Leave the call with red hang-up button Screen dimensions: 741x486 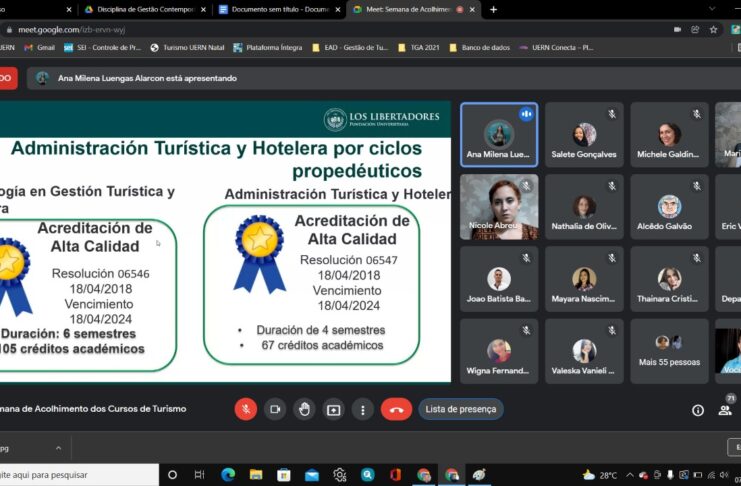click(x=396, y=409)
